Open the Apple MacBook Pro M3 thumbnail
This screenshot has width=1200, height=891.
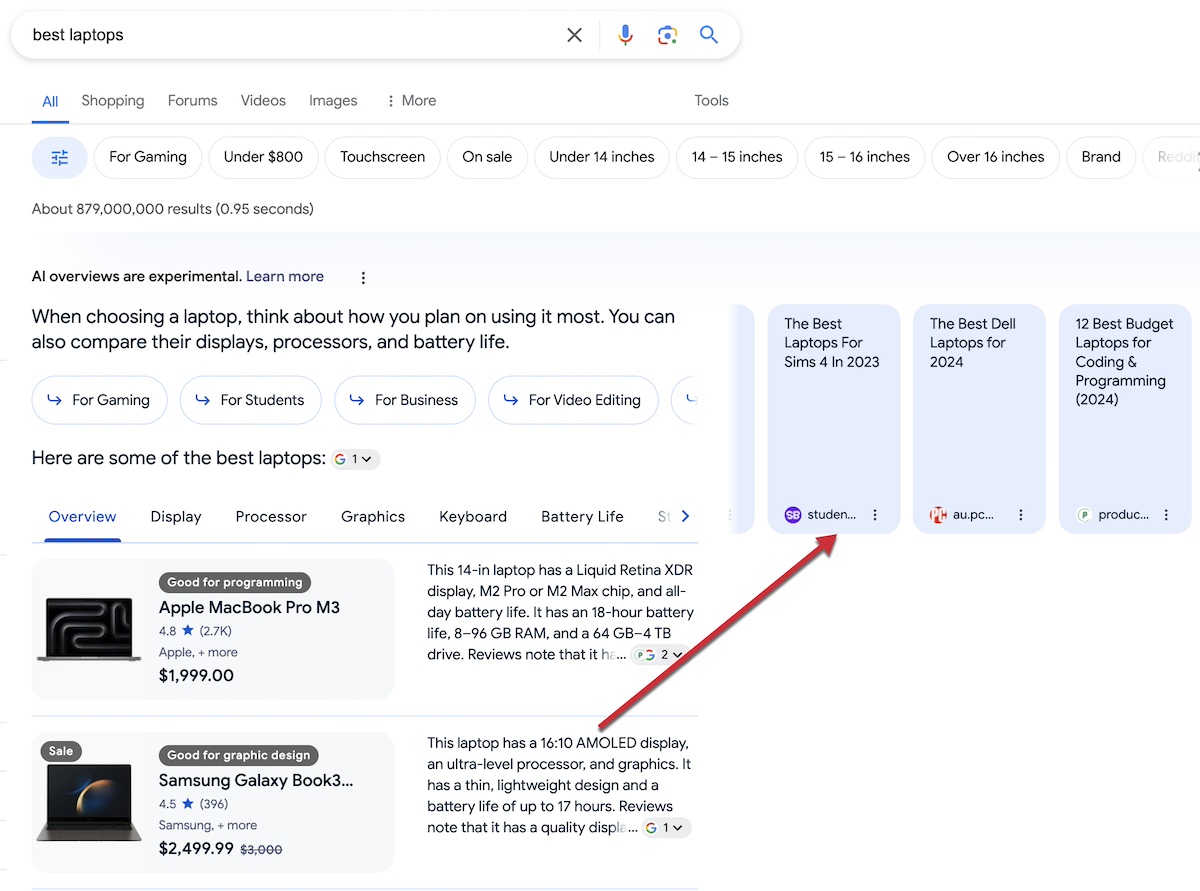89,629
